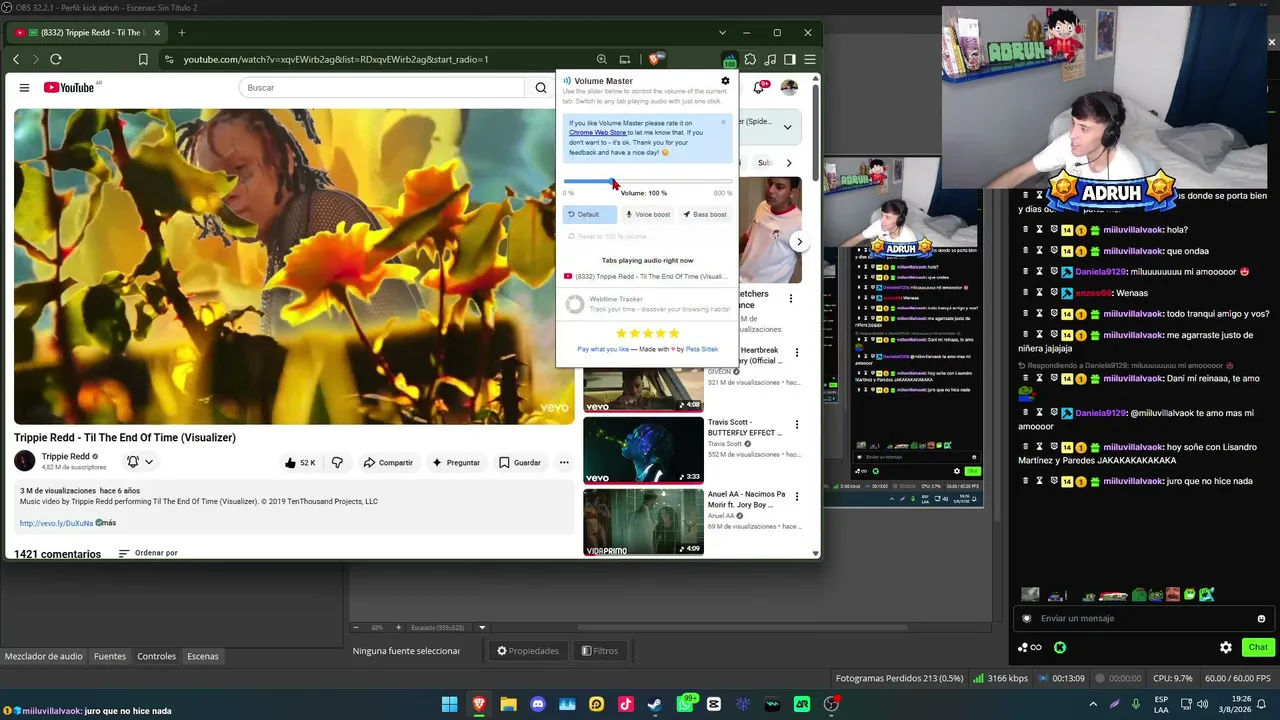Show next filter chips with the arrow

click(789, 163)
